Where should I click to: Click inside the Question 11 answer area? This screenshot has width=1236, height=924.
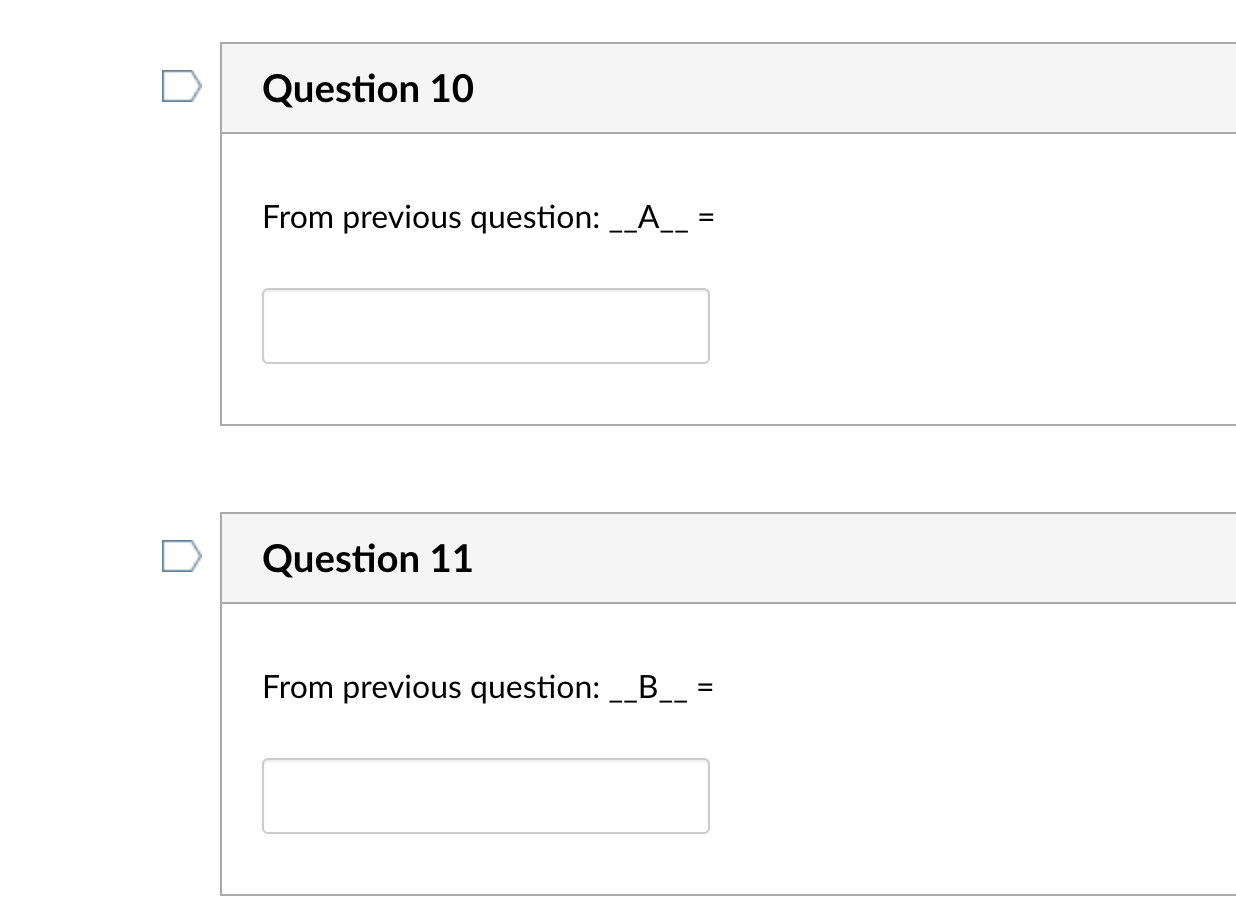(x=485, y=796)
